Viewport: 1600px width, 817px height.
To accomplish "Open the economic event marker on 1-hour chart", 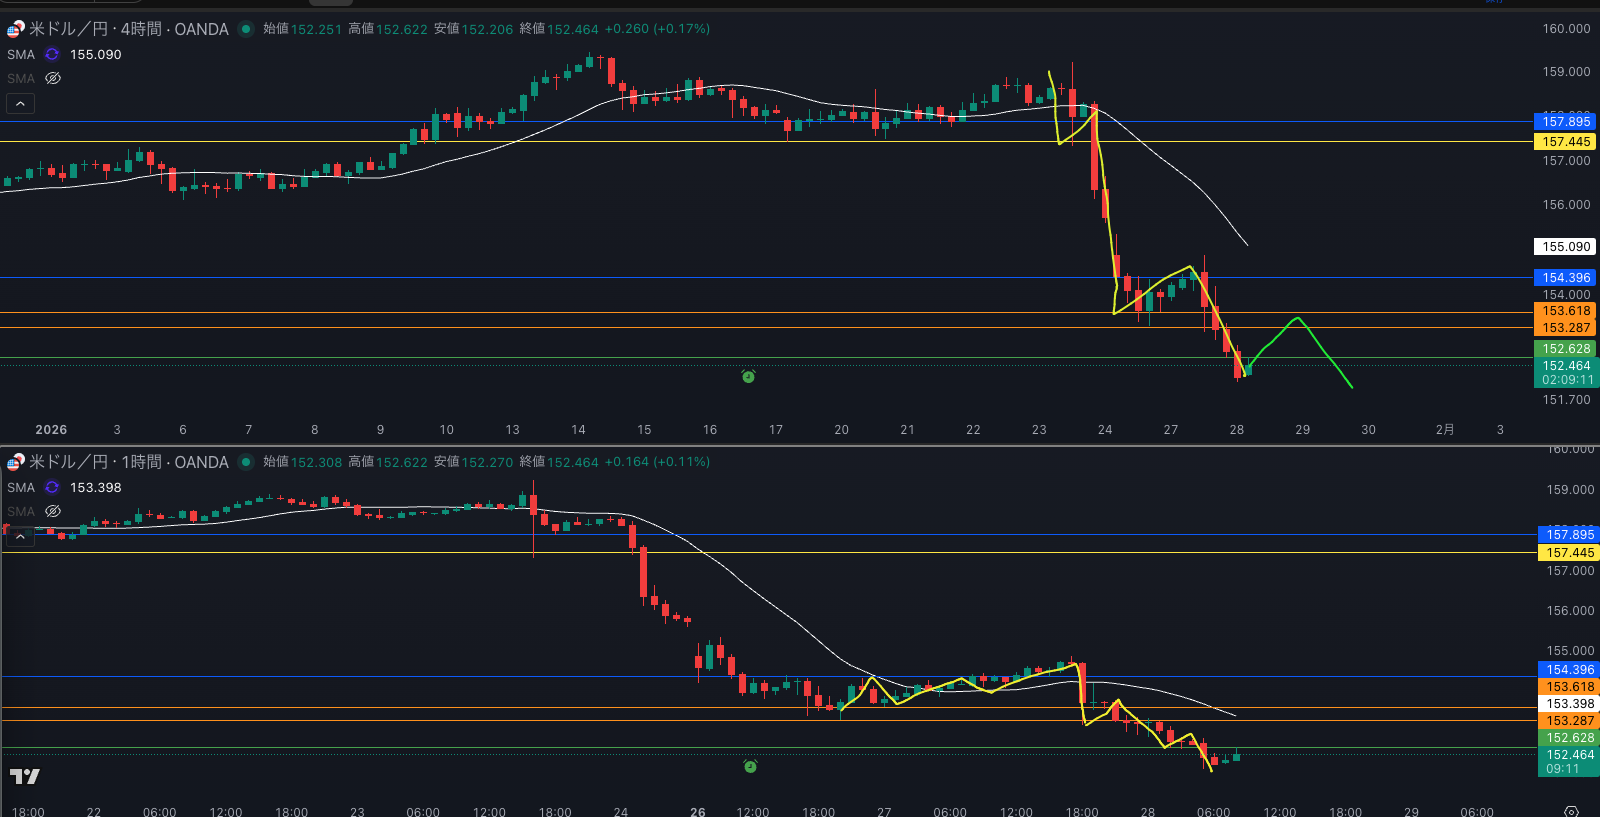I will click(750, 766).
